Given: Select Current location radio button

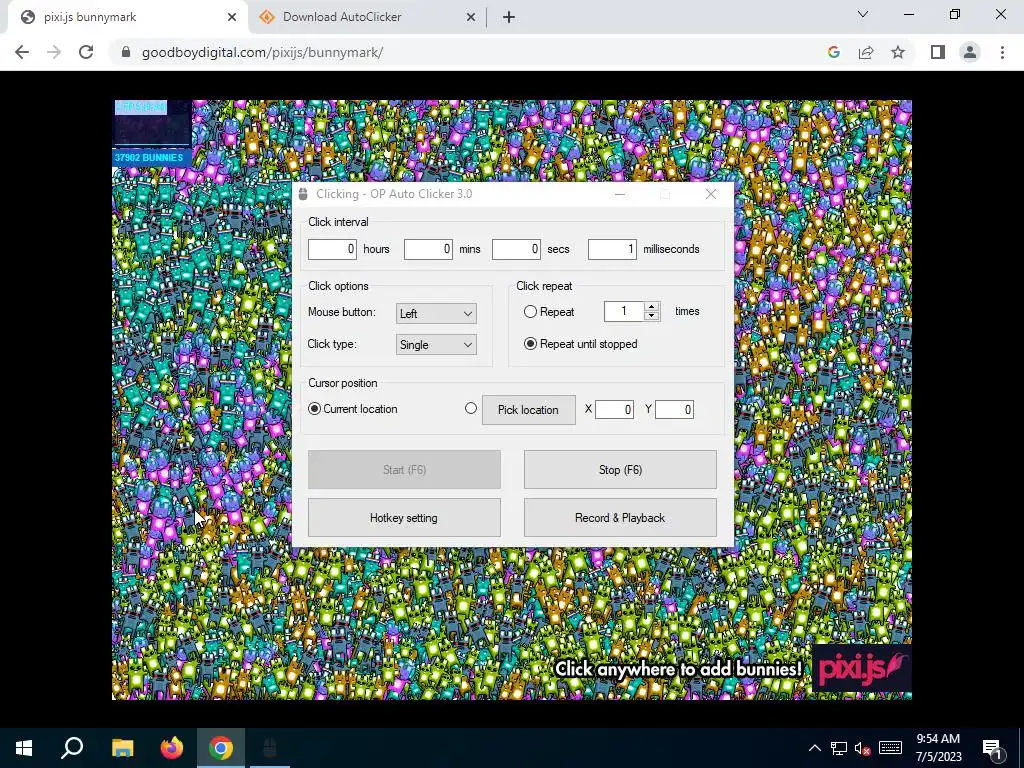Looking at the screenshot, I should (x=314, y=409).
